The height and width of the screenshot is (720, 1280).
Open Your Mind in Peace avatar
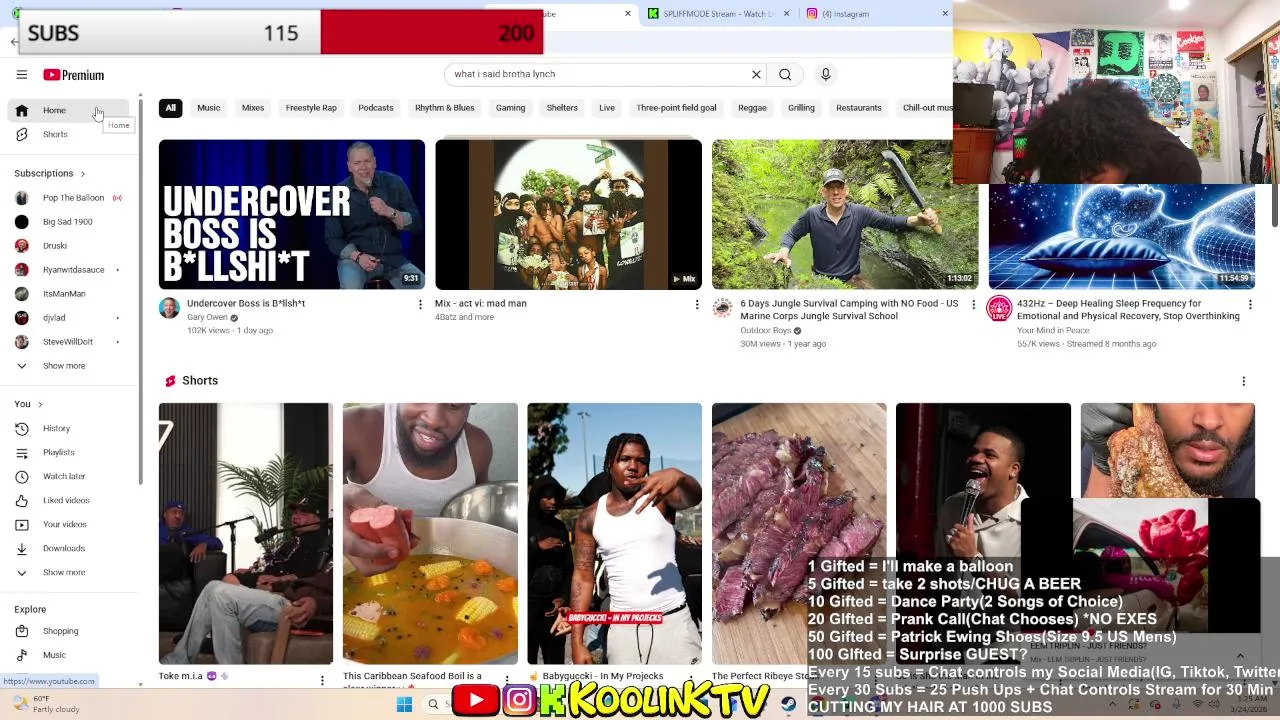[999, 308]
